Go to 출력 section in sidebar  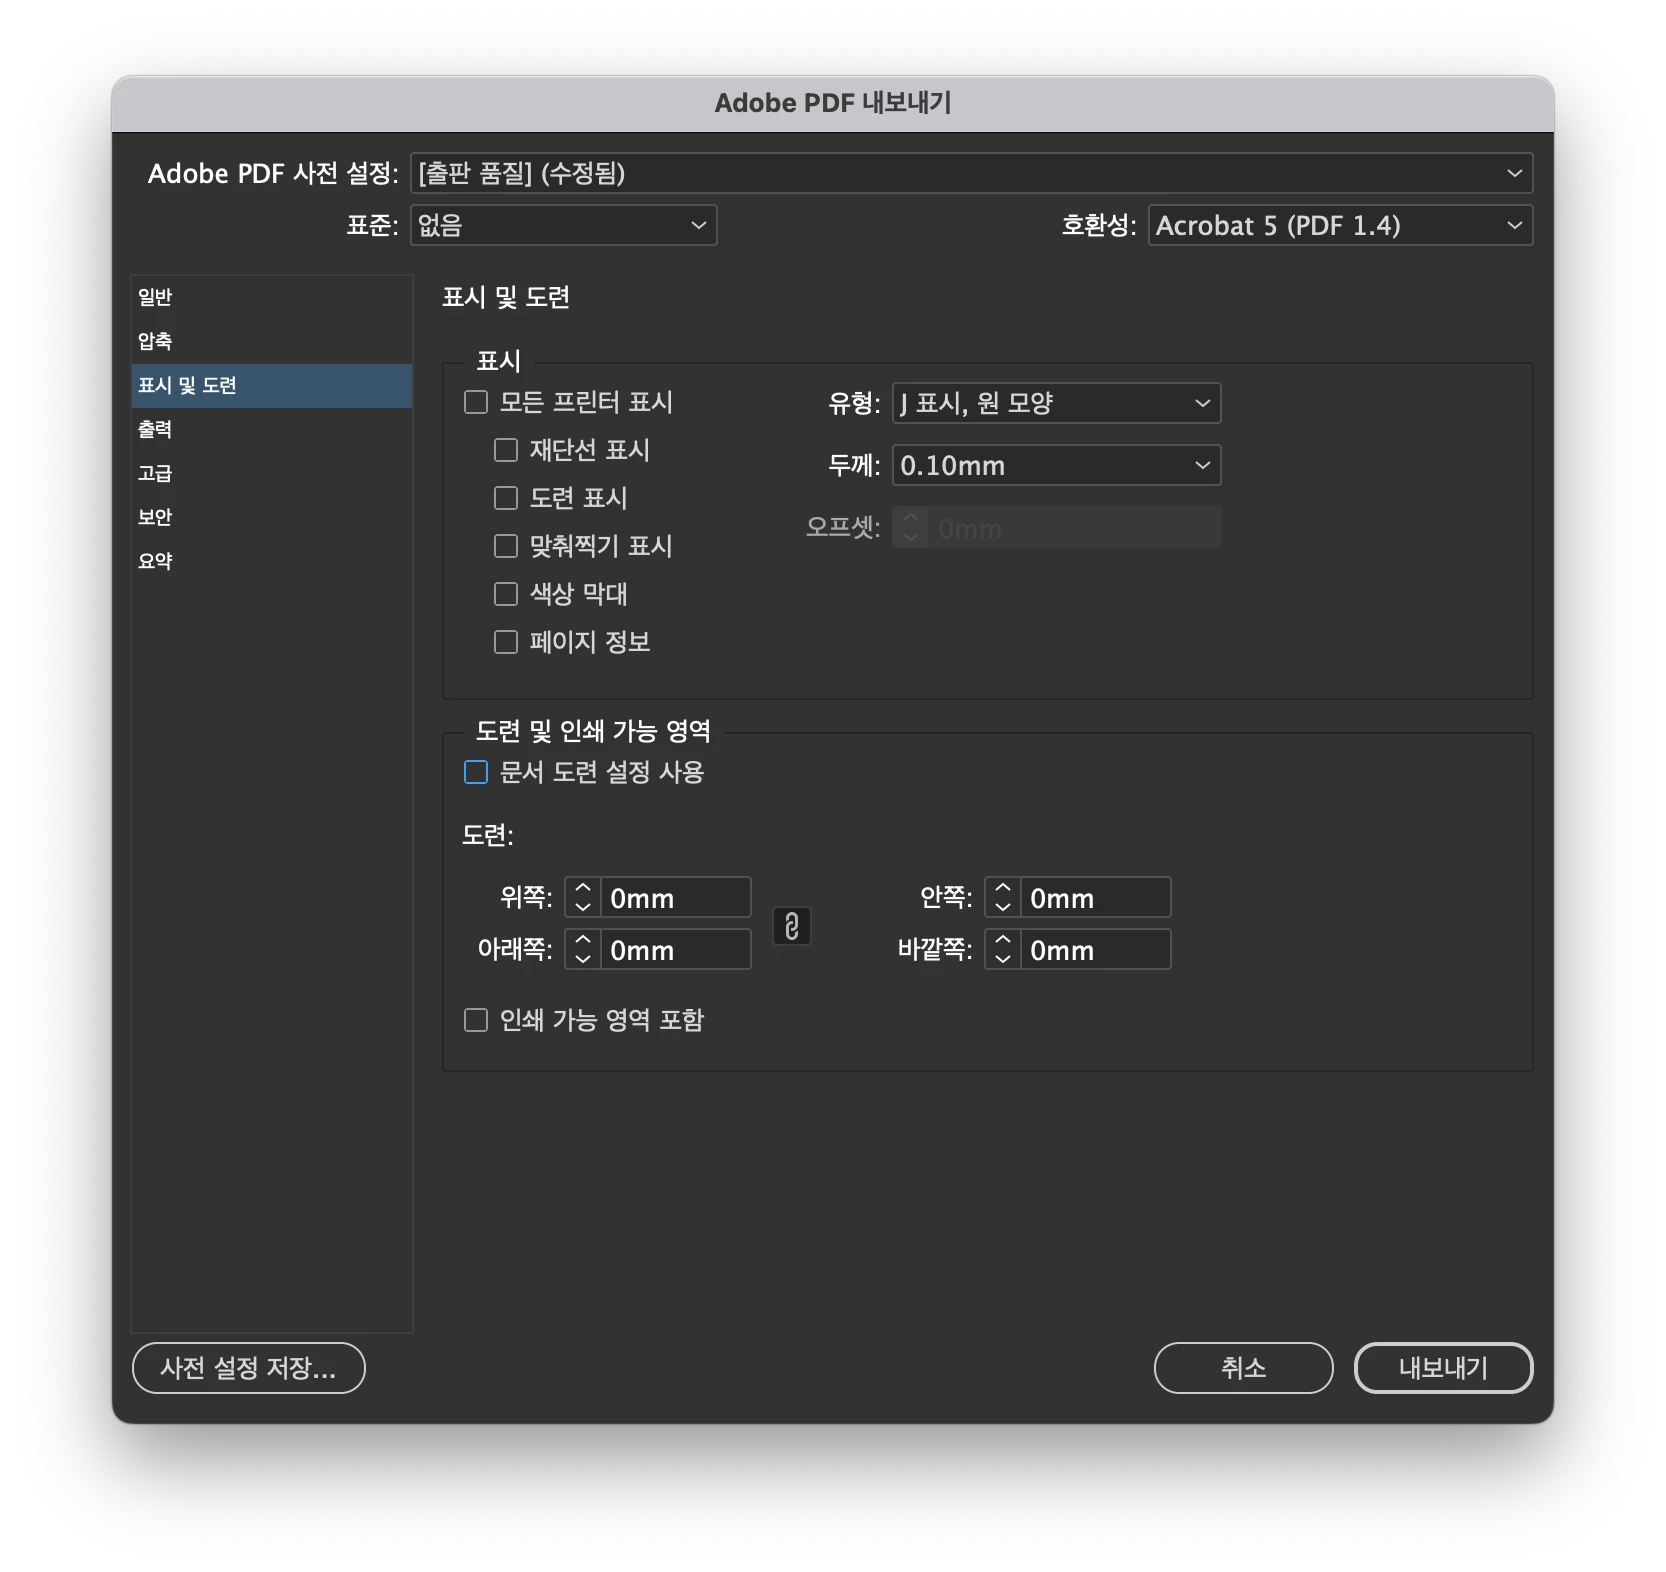(x=272, y=429)
